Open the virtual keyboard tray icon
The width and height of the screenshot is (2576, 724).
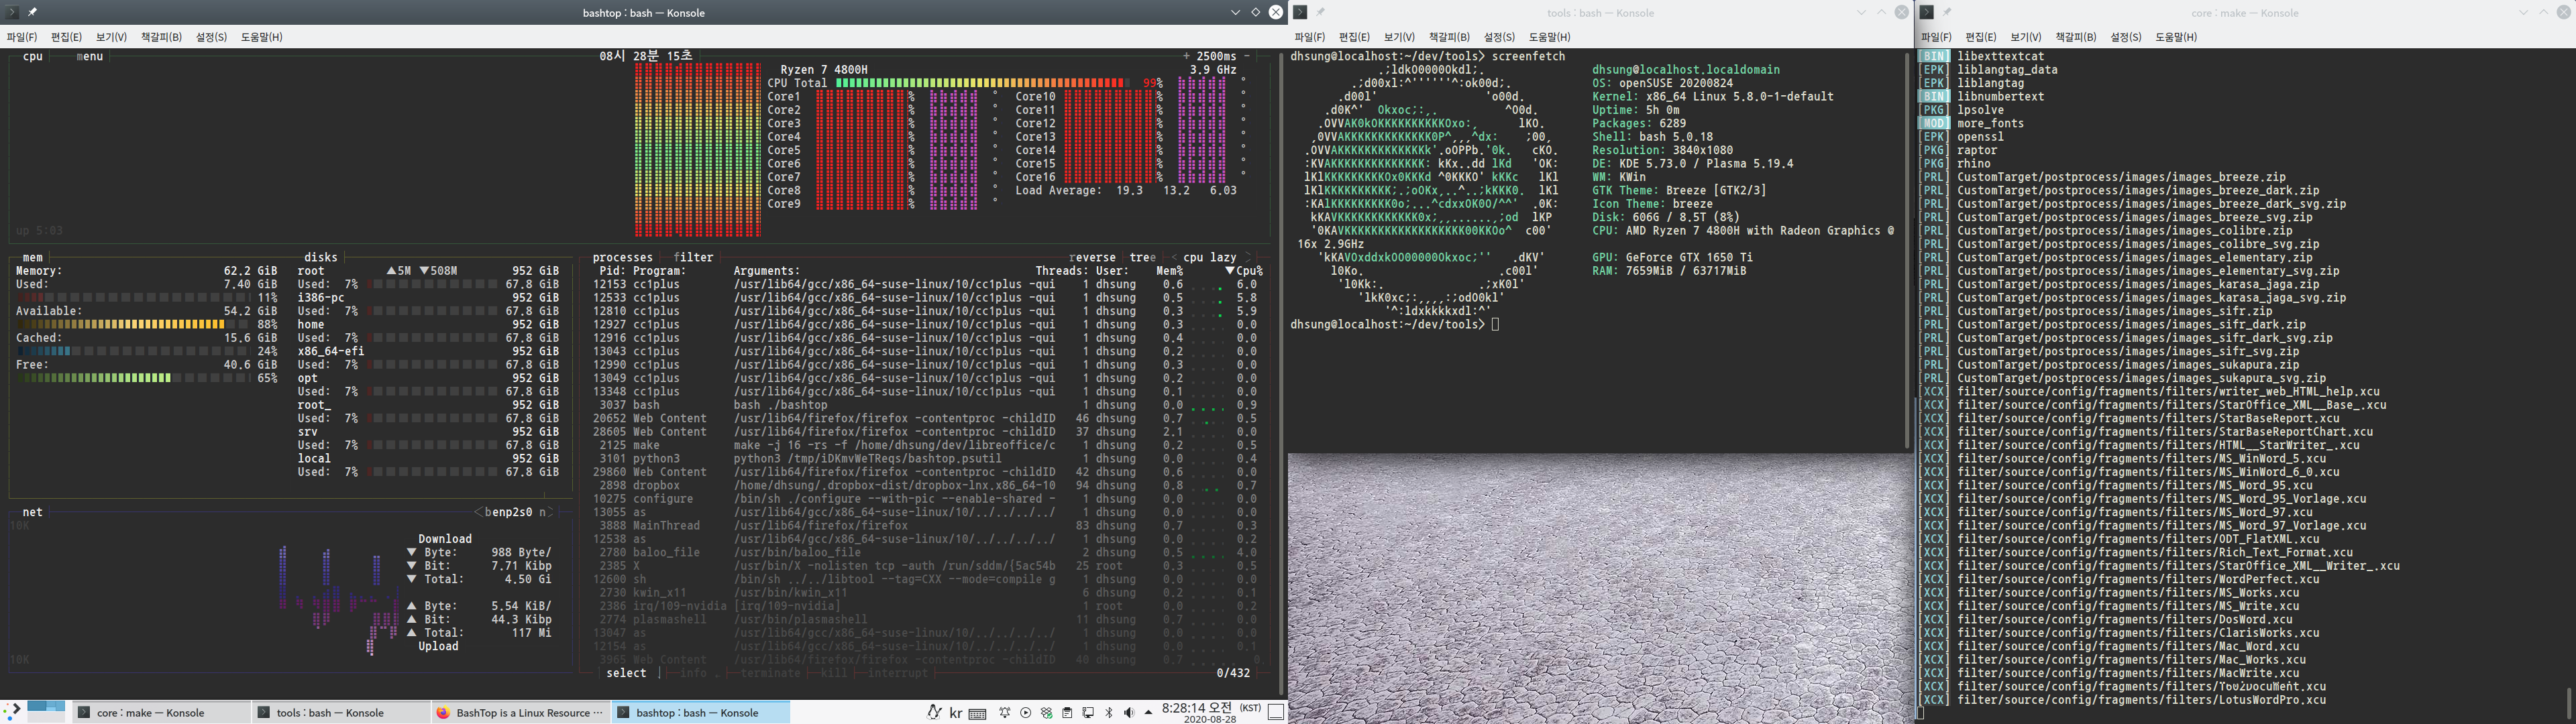(x=978, y=714)
